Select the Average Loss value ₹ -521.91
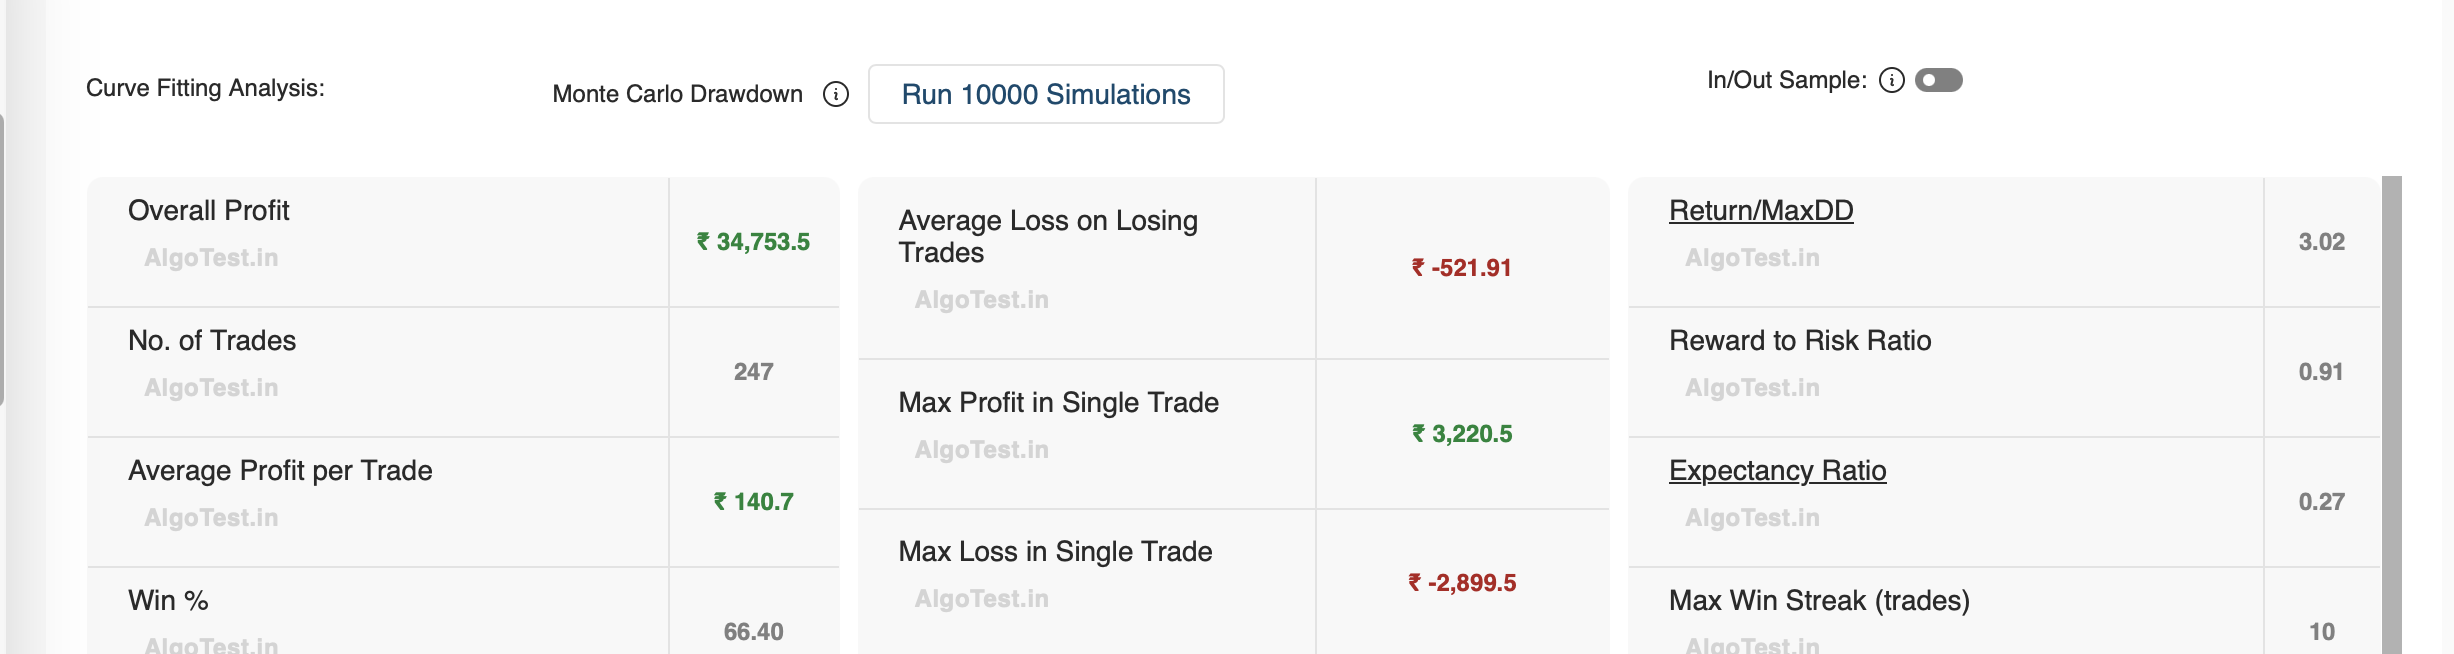Screen dimensions: 2454x654 point(1461,268)
